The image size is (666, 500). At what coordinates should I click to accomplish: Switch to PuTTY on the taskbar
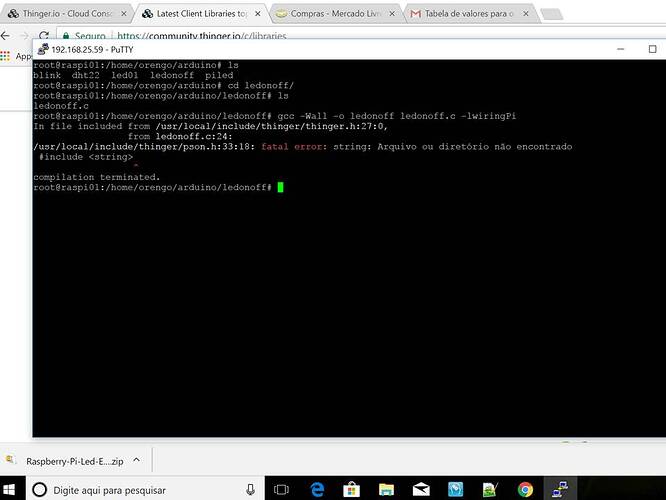tap(560, 490)
